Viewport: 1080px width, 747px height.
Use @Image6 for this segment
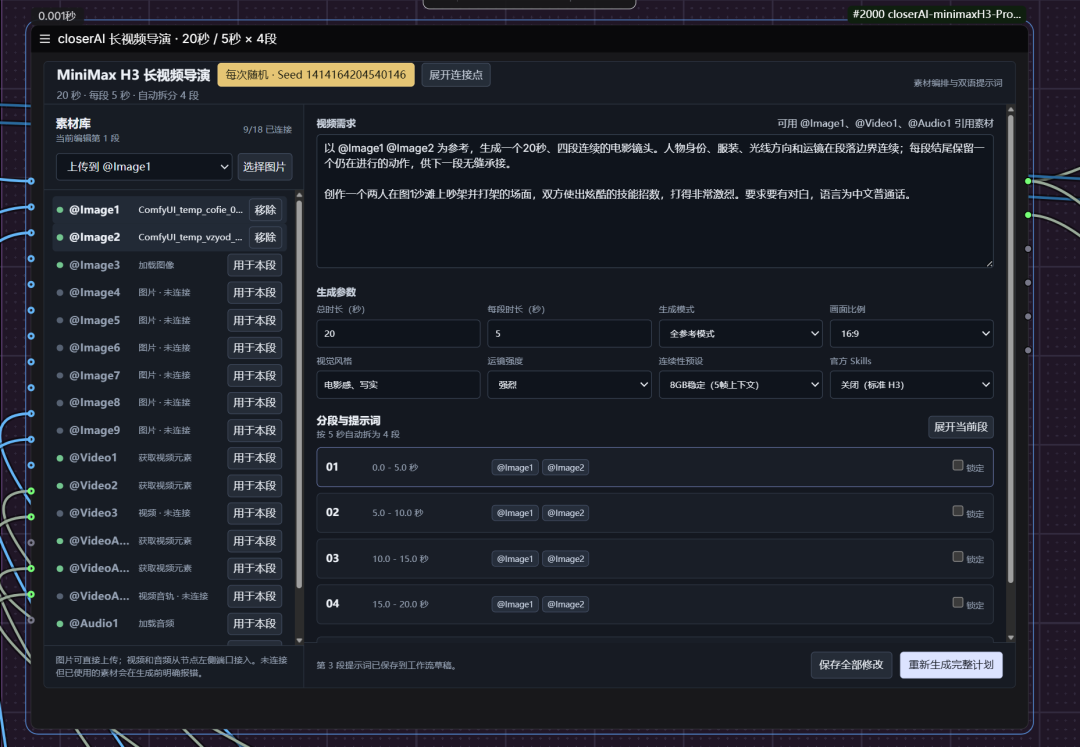click(x=254, y=348)
